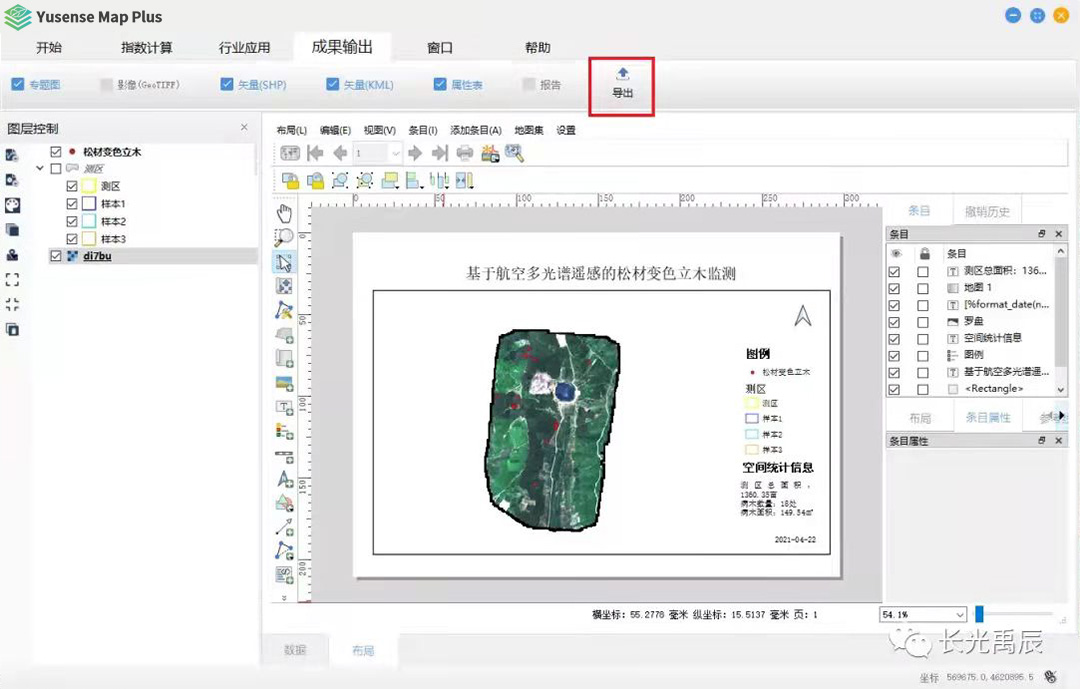
Task: Switch to the 撤销历史 tab
Action: tap(987, 212)
